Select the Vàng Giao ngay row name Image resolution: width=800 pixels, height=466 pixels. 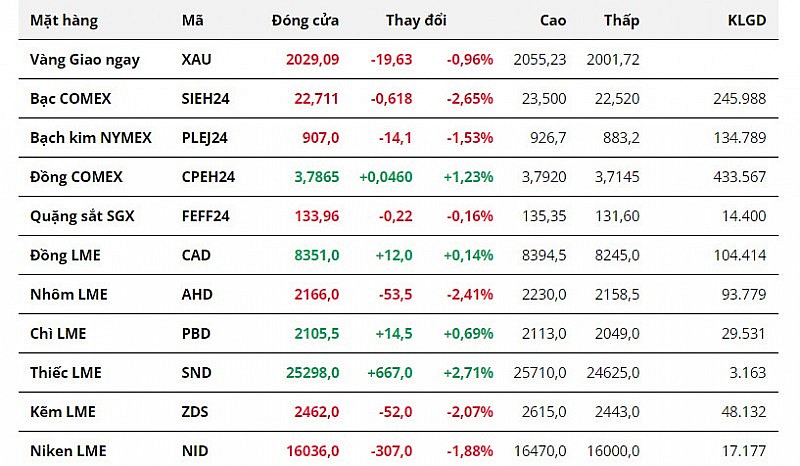85,59
